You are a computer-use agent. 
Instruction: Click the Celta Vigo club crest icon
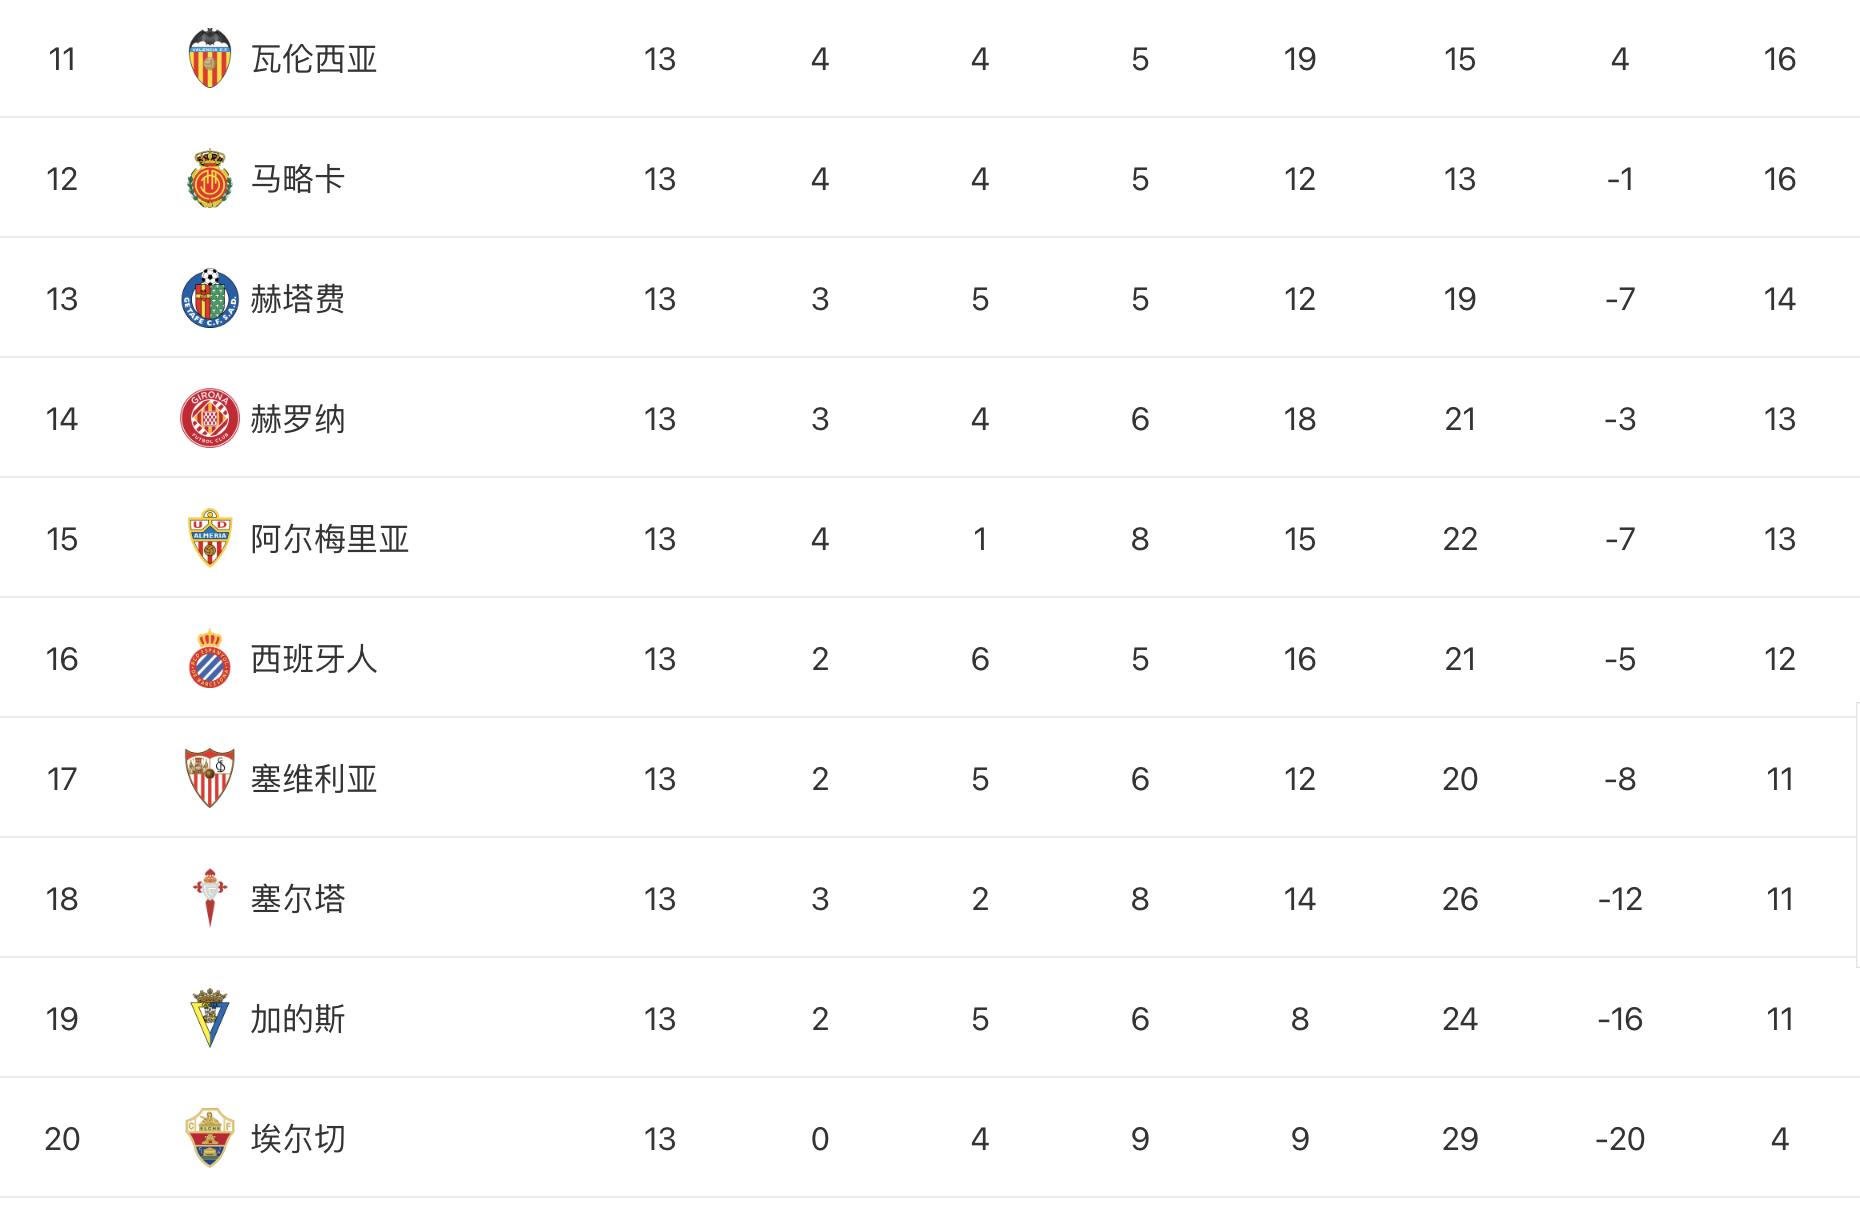click(210, 898)
